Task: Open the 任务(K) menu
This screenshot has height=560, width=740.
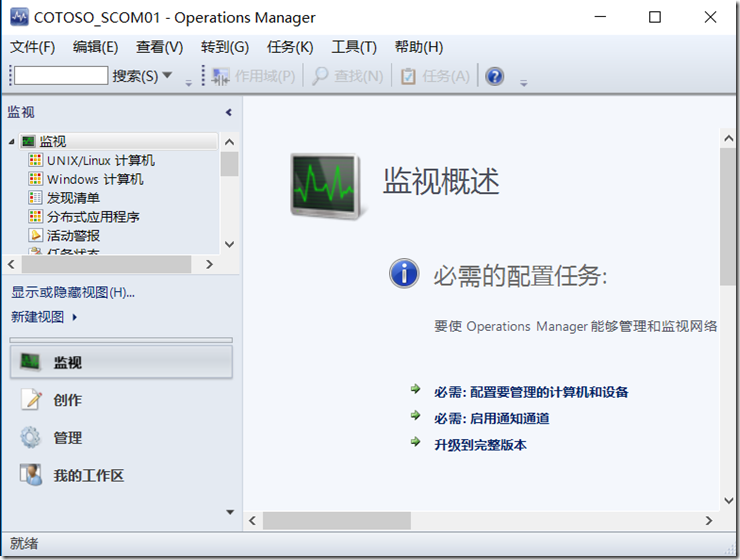Action: pyautogui.click(x=290, y=47)
